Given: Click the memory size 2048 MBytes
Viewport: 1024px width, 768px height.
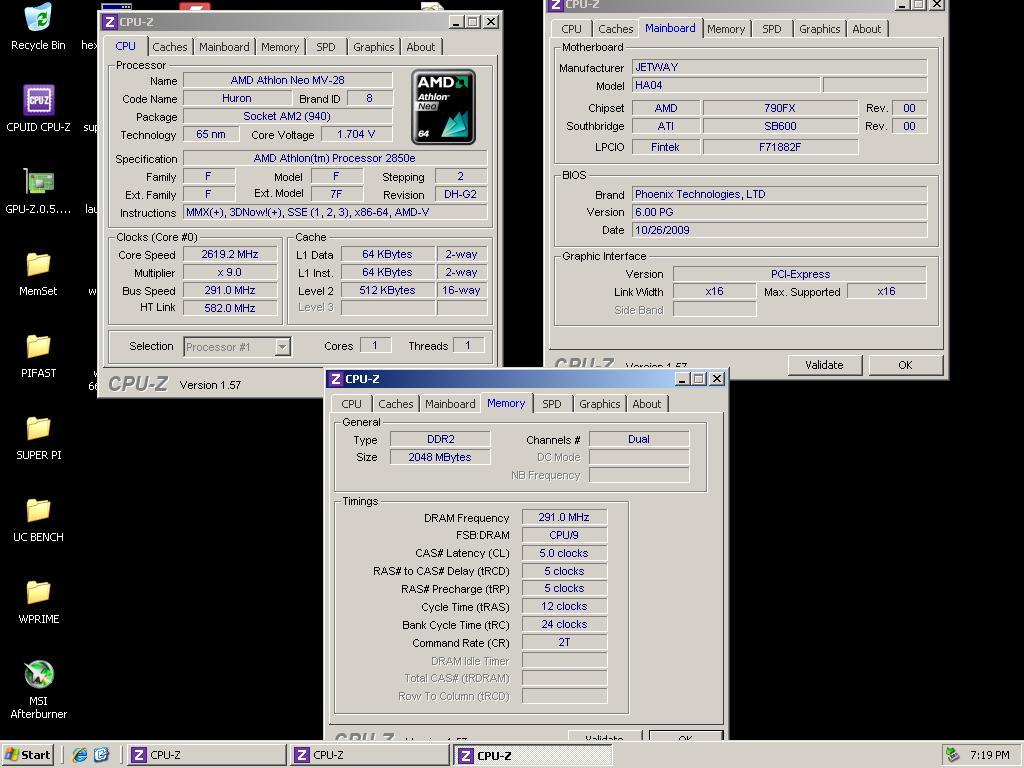Looking at the screenshot, I should click(440, 457).
